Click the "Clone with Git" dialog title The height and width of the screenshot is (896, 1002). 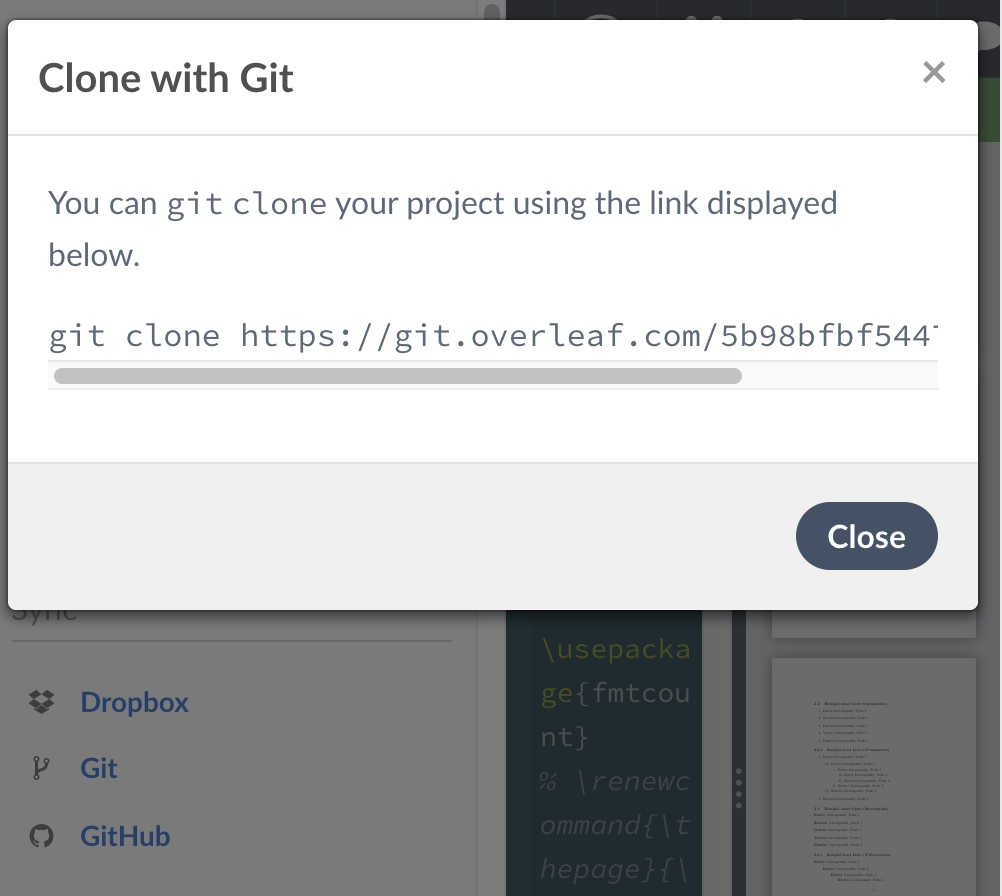point(166,77)
